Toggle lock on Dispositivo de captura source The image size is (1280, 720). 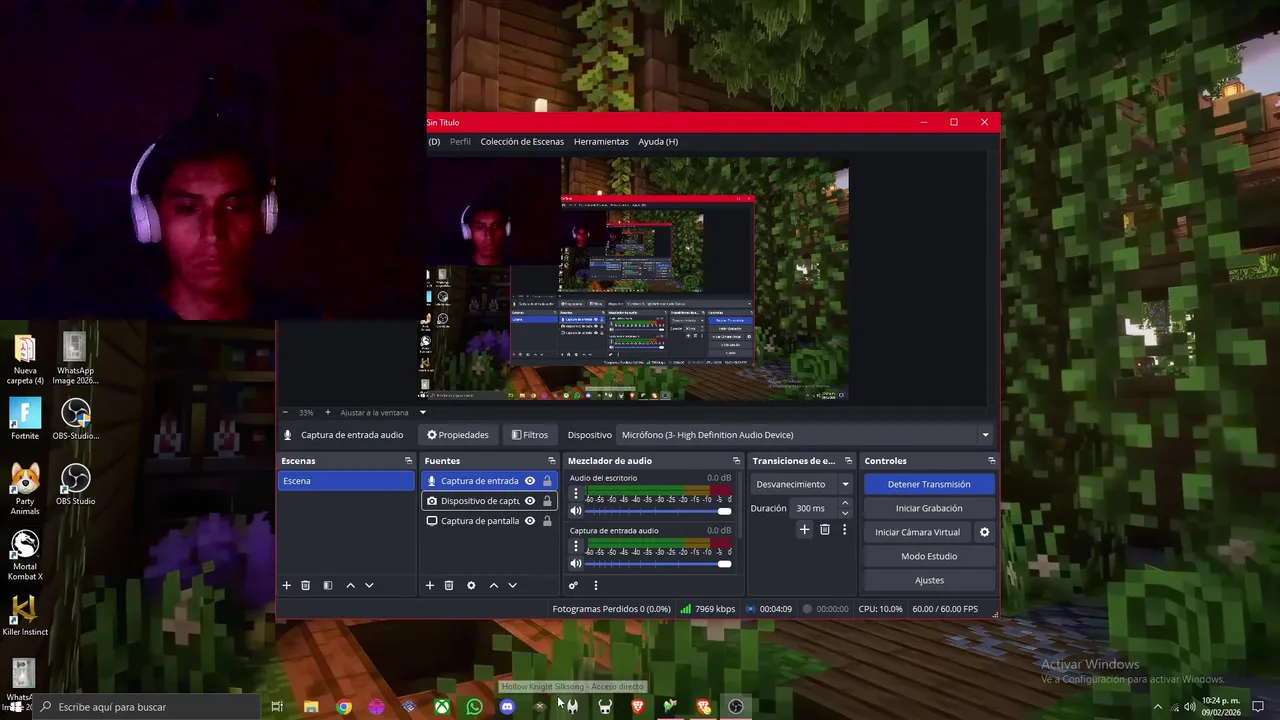[547, 501]
